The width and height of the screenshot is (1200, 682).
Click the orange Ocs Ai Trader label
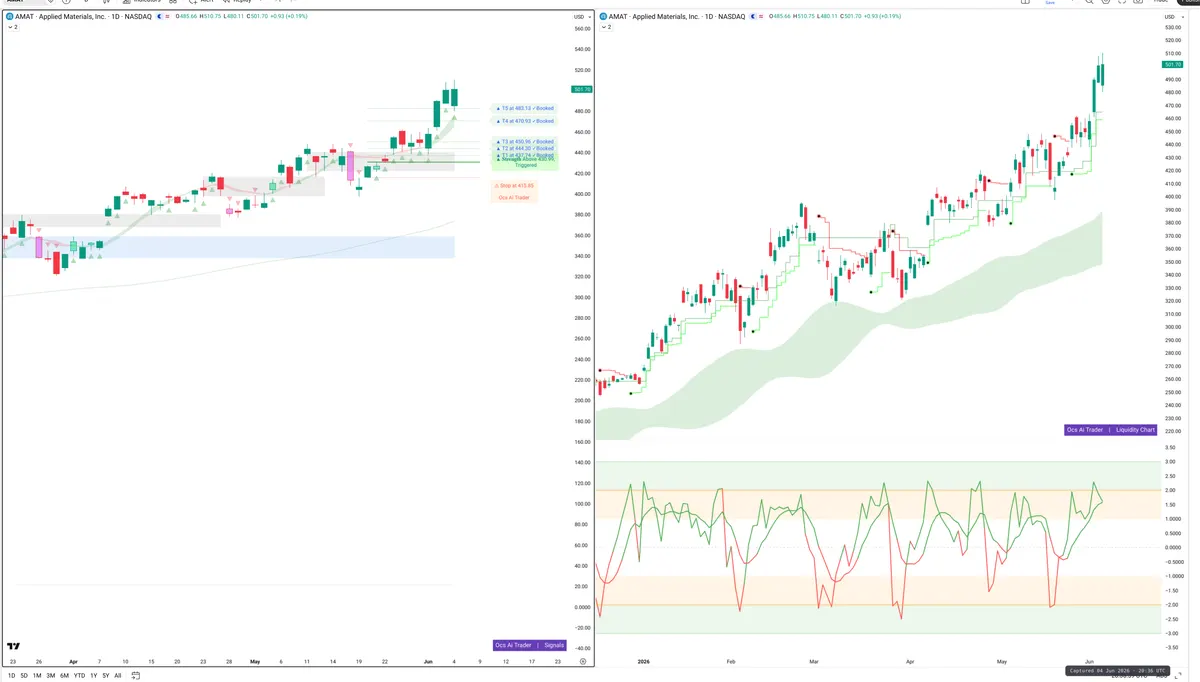click(516, 197)
